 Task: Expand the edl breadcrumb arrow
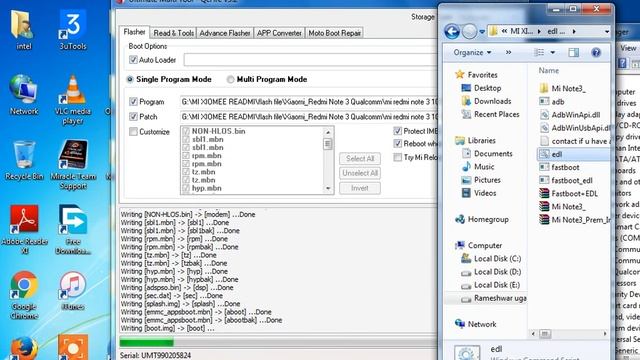574,31
